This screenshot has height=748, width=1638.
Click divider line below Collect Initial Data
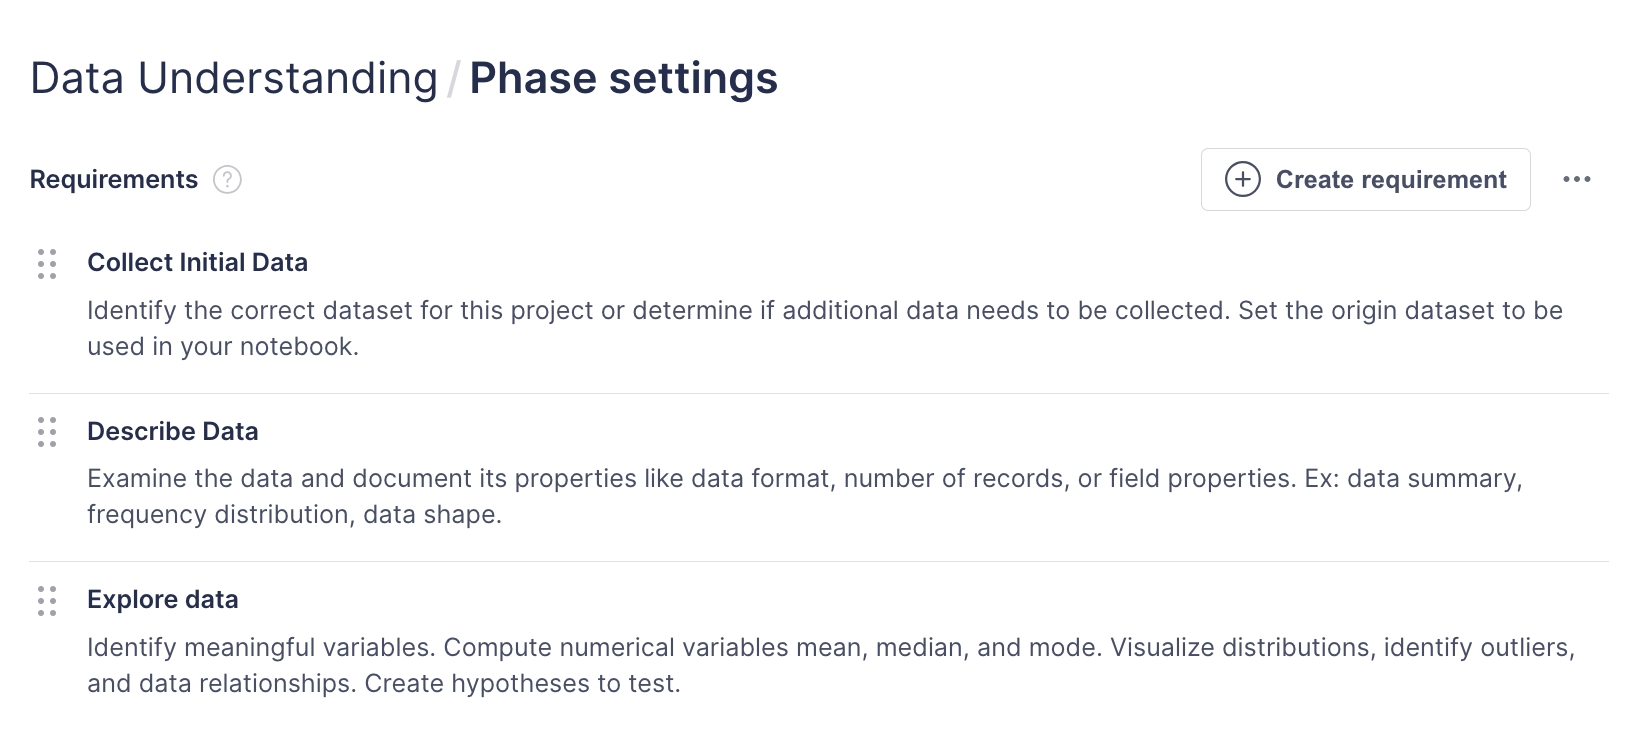pyautogui.click(x=818, y=394)
